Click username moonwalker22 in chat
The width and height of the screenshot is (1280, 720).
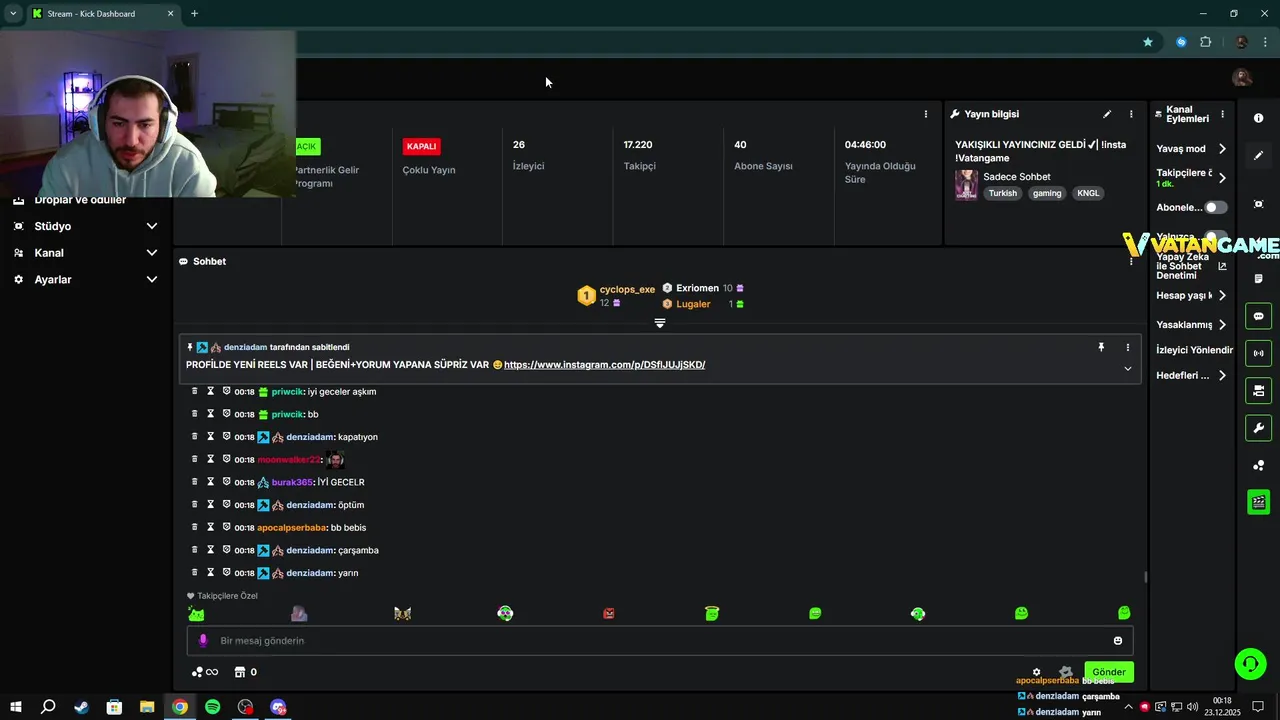289,460
